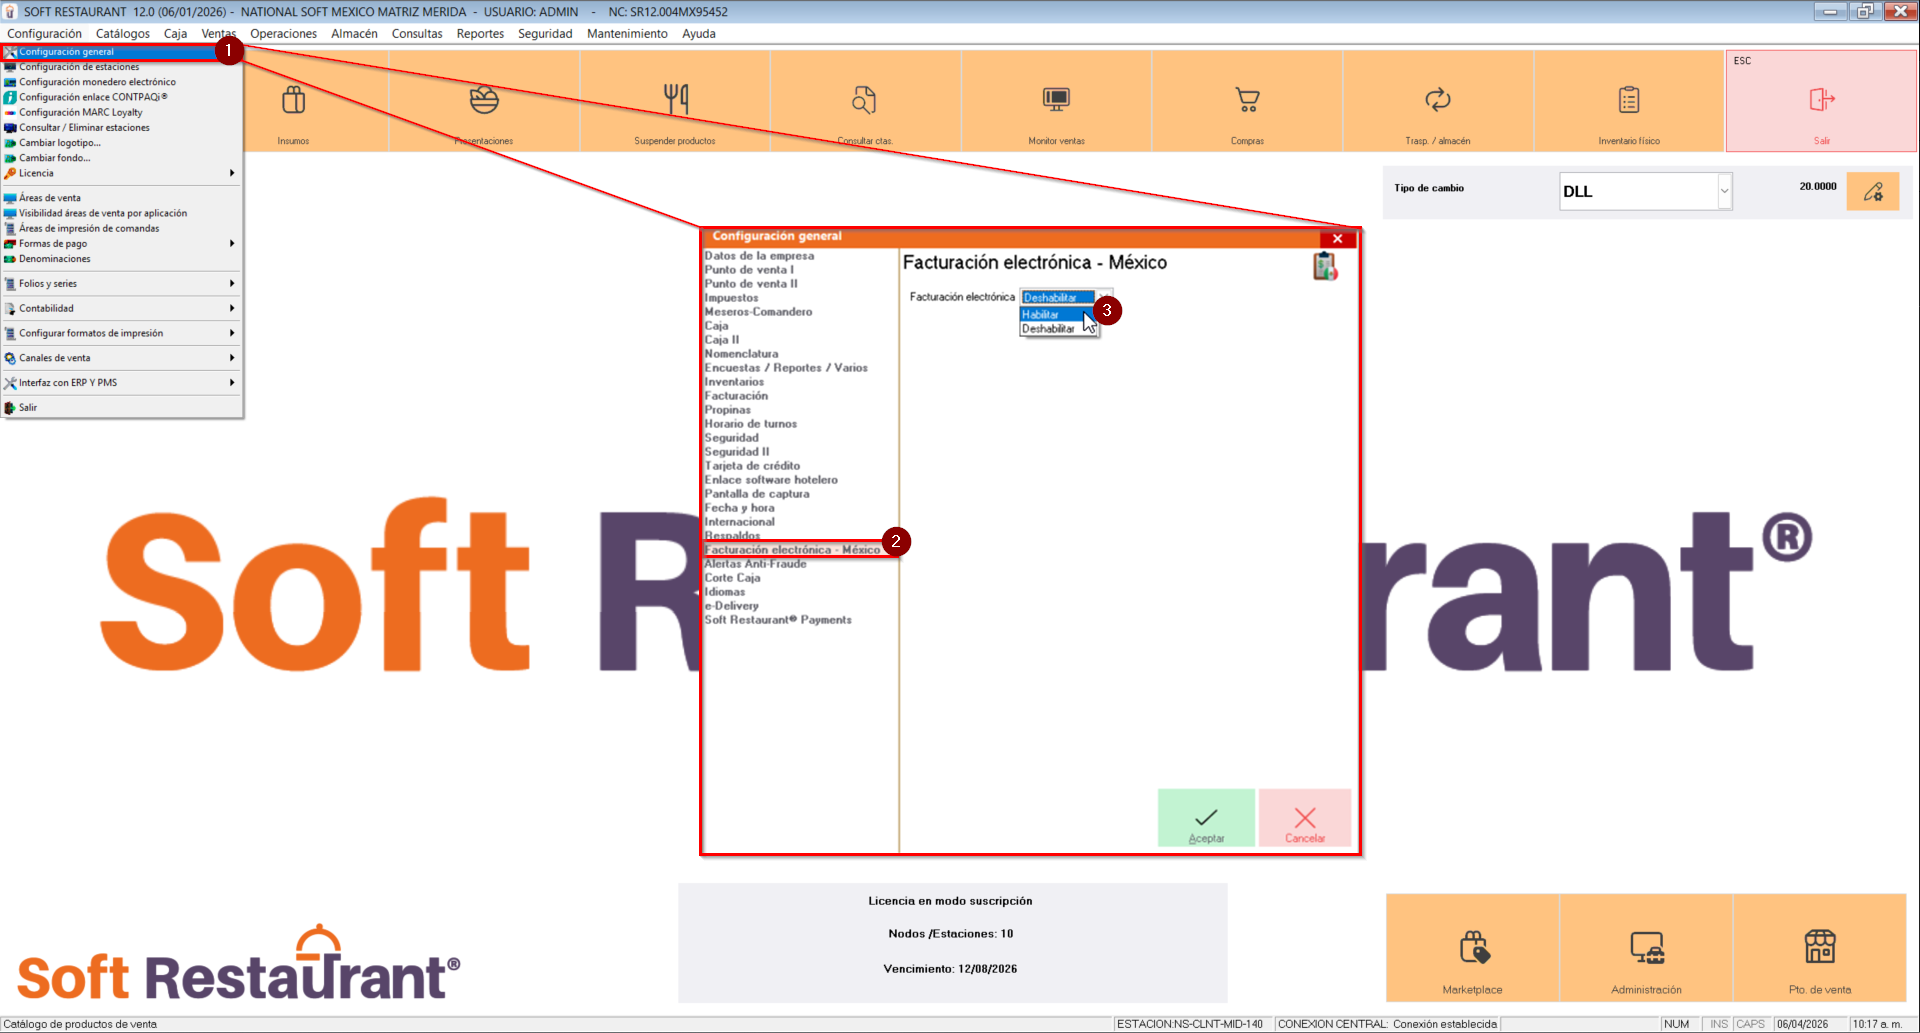Expand the Canales de venta submenu

click(x=122, y=358)
